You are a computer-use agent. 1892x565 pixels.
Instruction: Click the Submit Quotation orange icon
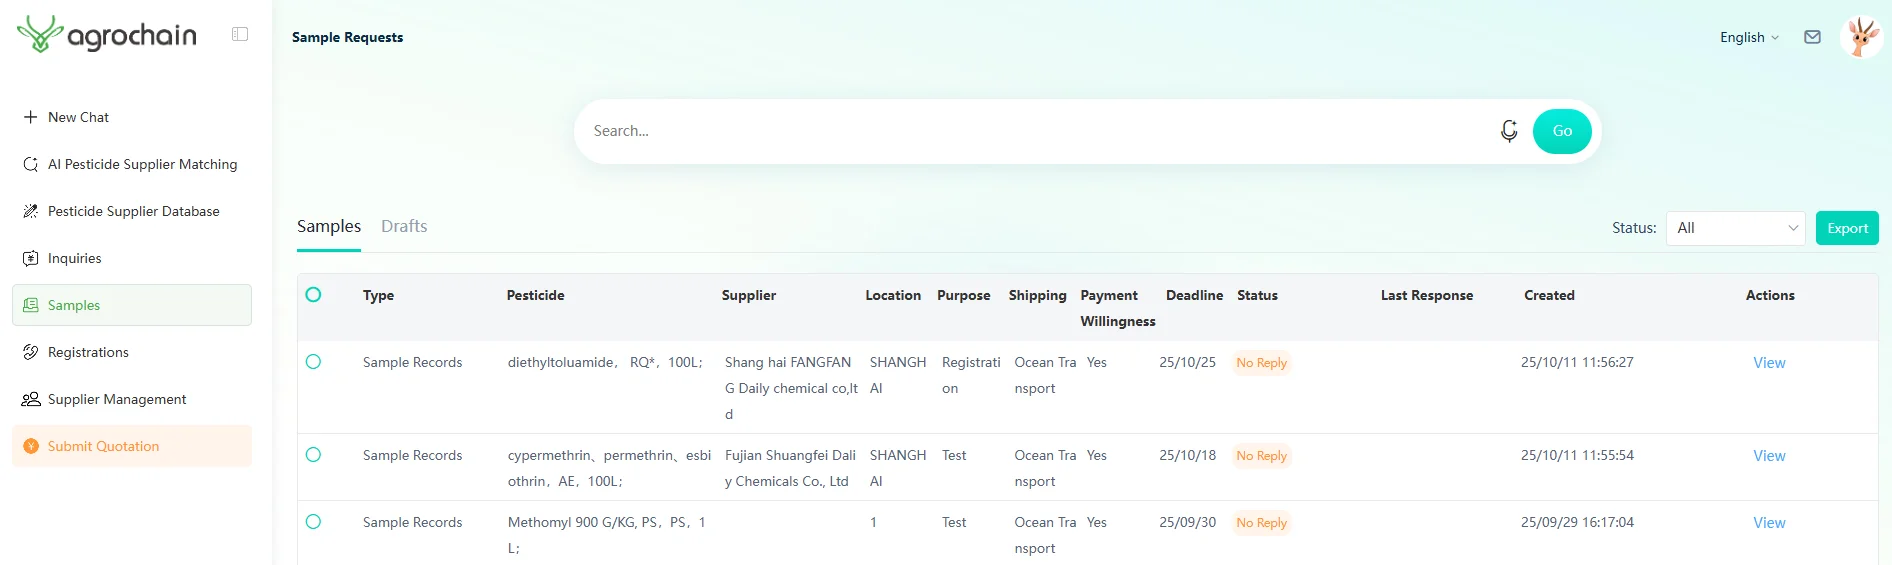[31, 446]
